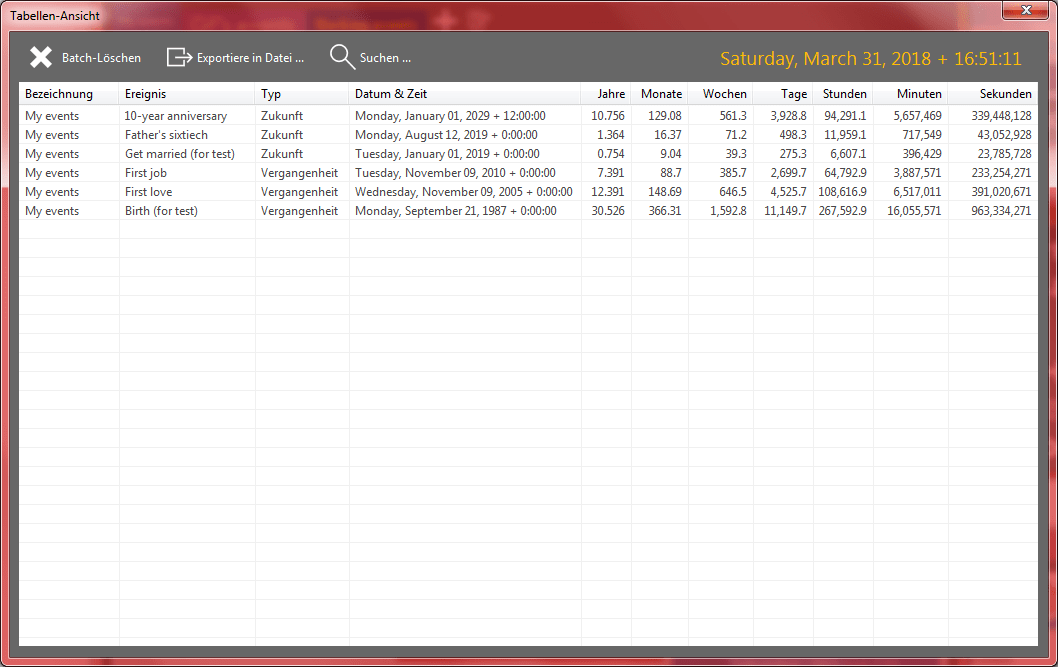Click the current date and time display
This screenshot has height=667, width=1058.
click(870, 59)
